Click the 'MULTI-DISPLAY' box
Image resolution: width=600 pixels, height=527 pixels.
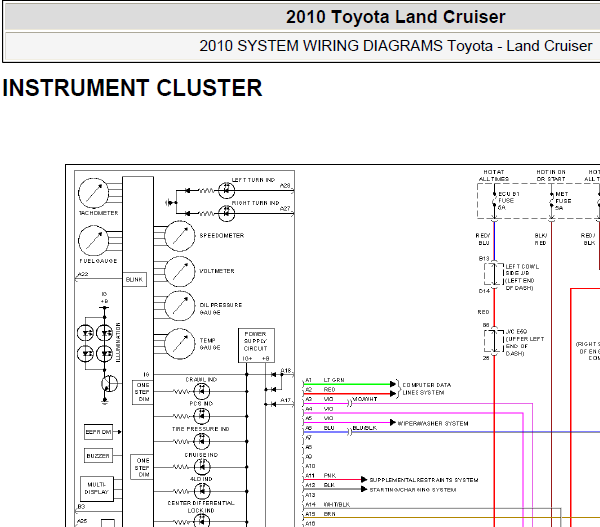tap(97, 489)
